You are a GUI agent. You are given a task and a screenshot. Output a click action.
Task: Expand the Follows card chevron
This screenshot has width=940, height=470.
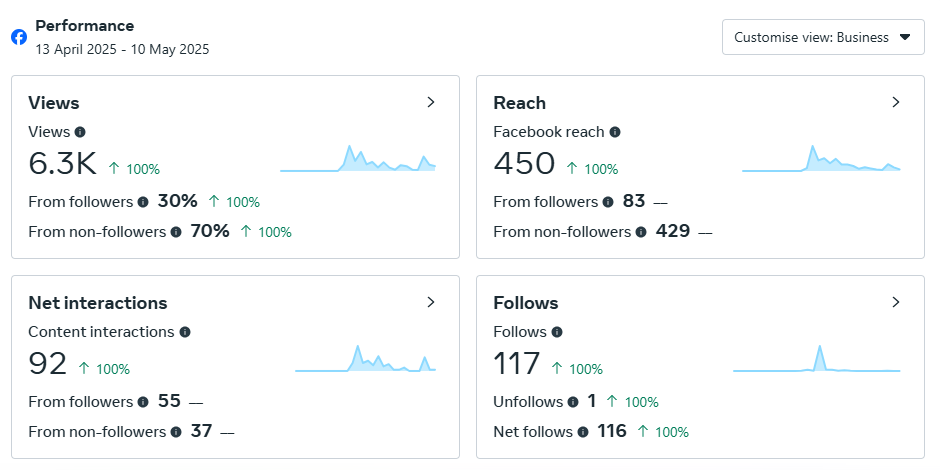pos(896,302)
